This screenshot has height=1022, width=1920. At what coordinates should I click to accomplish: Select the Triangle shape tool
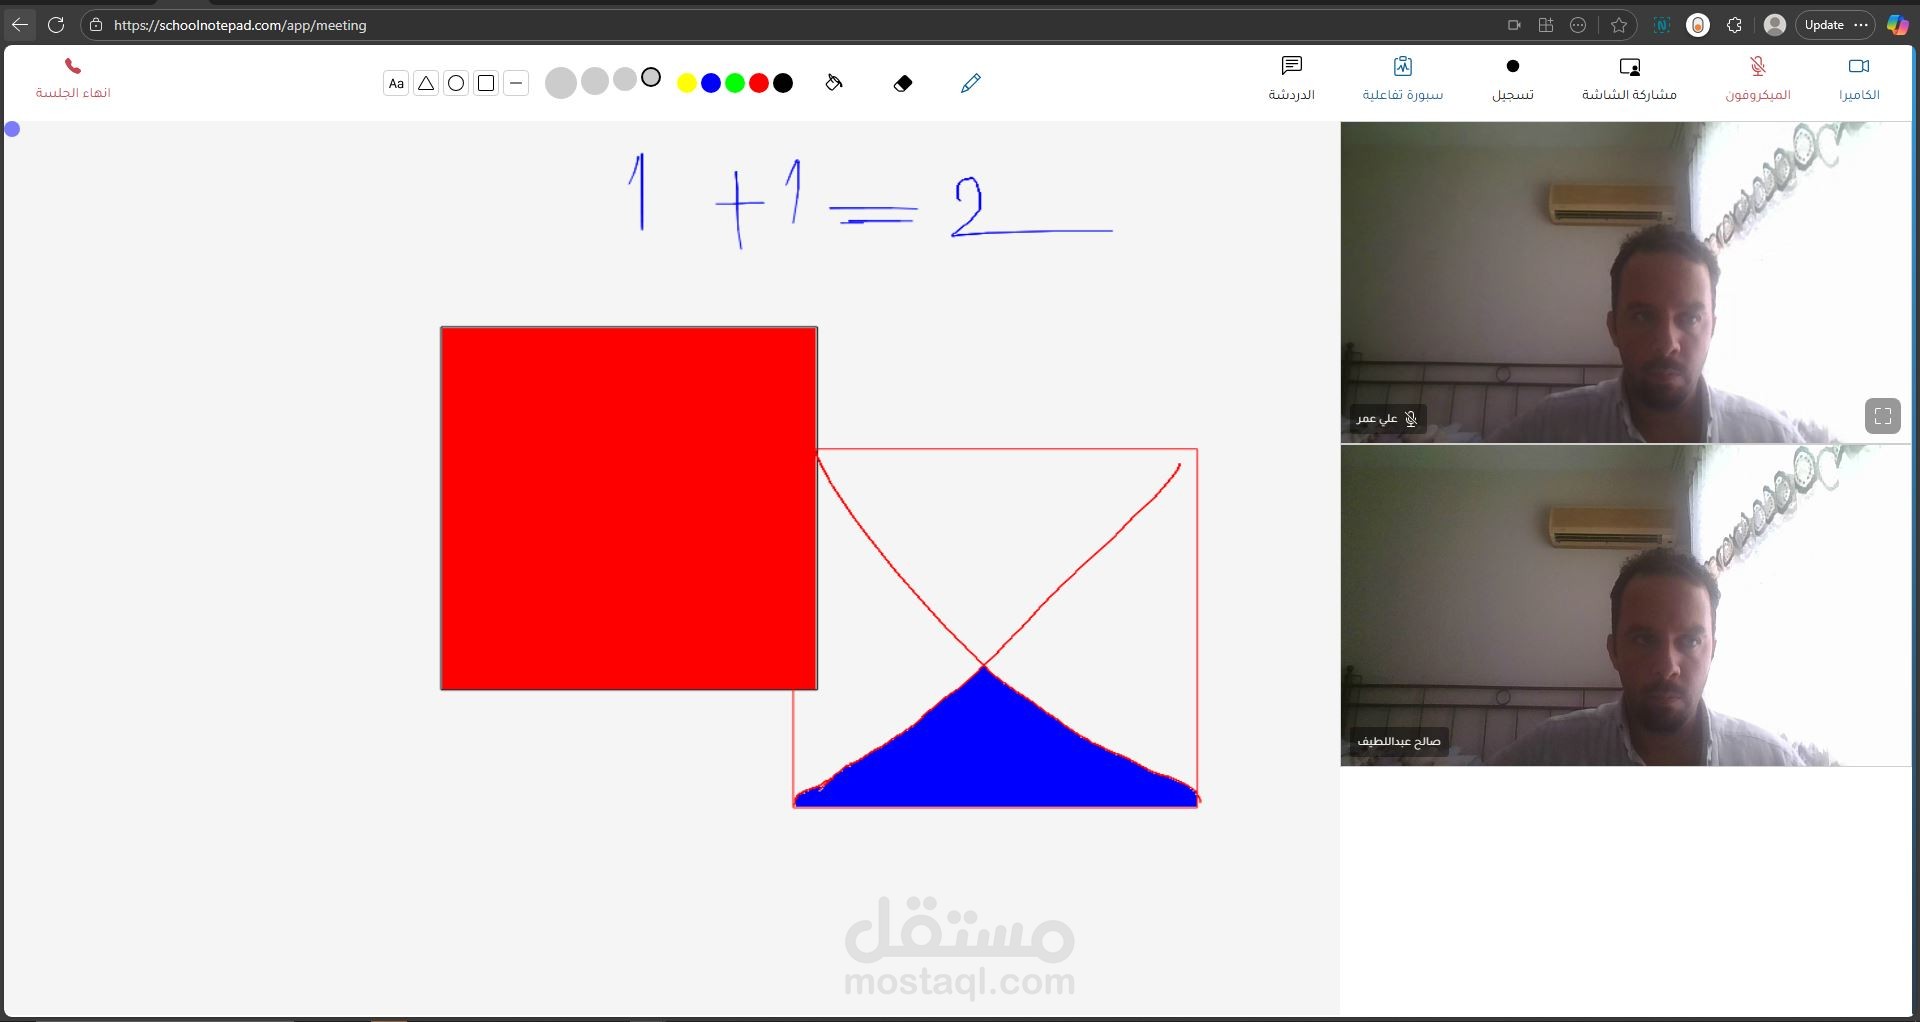pyautogui.click(x=426, y=84)
